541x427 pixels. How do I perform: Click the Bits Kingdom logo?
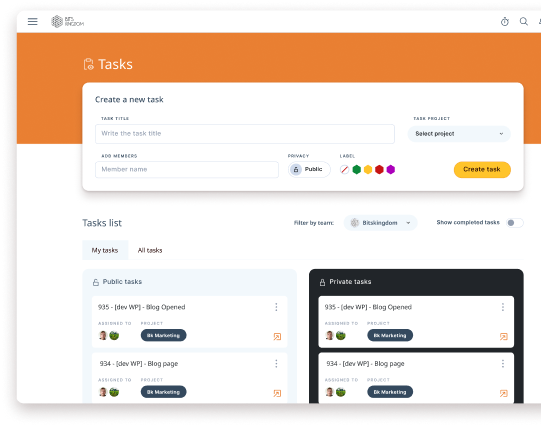coord(67,21)
